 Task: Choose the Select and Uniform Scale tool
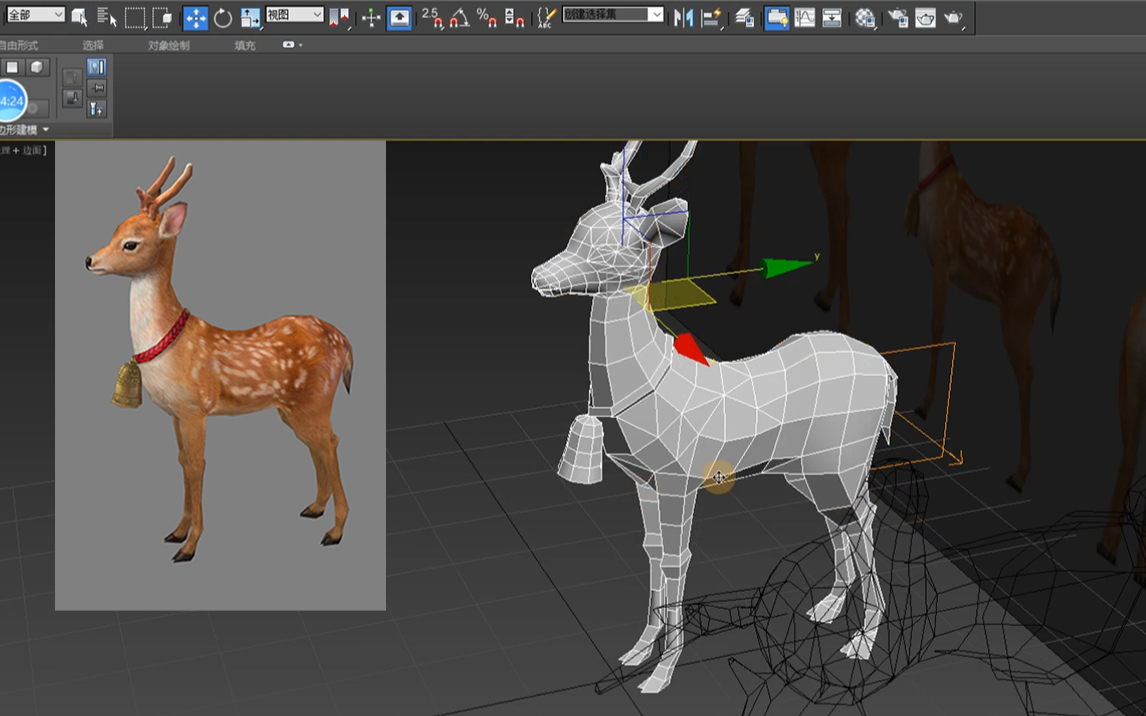coord(250,18)
